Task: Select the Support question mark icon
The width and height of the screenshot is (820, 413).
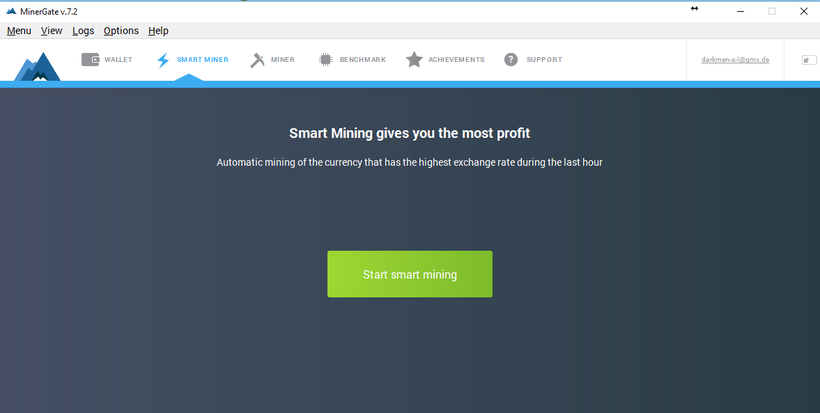Action: [511, 60]
